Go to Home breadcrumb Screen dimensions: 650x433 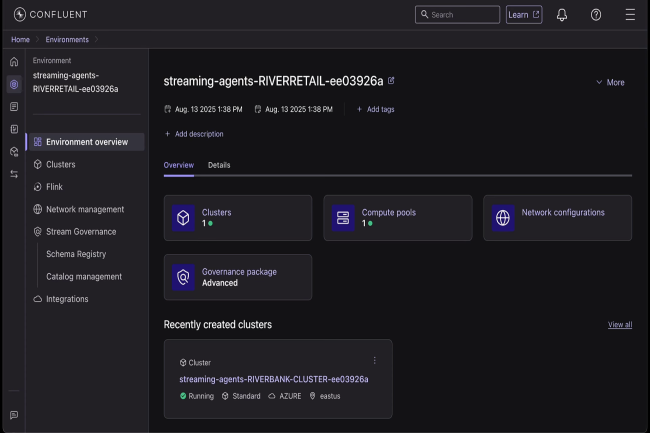(x=20, y=39)
